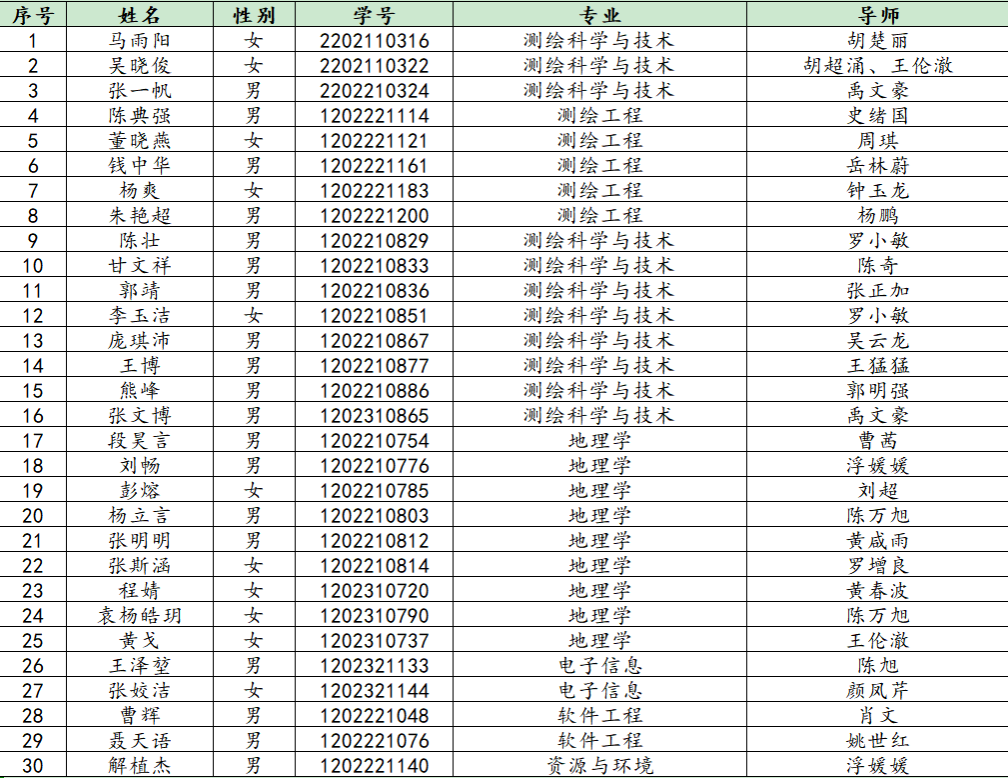Click the 性别 column header

click(x=254, y=15)
